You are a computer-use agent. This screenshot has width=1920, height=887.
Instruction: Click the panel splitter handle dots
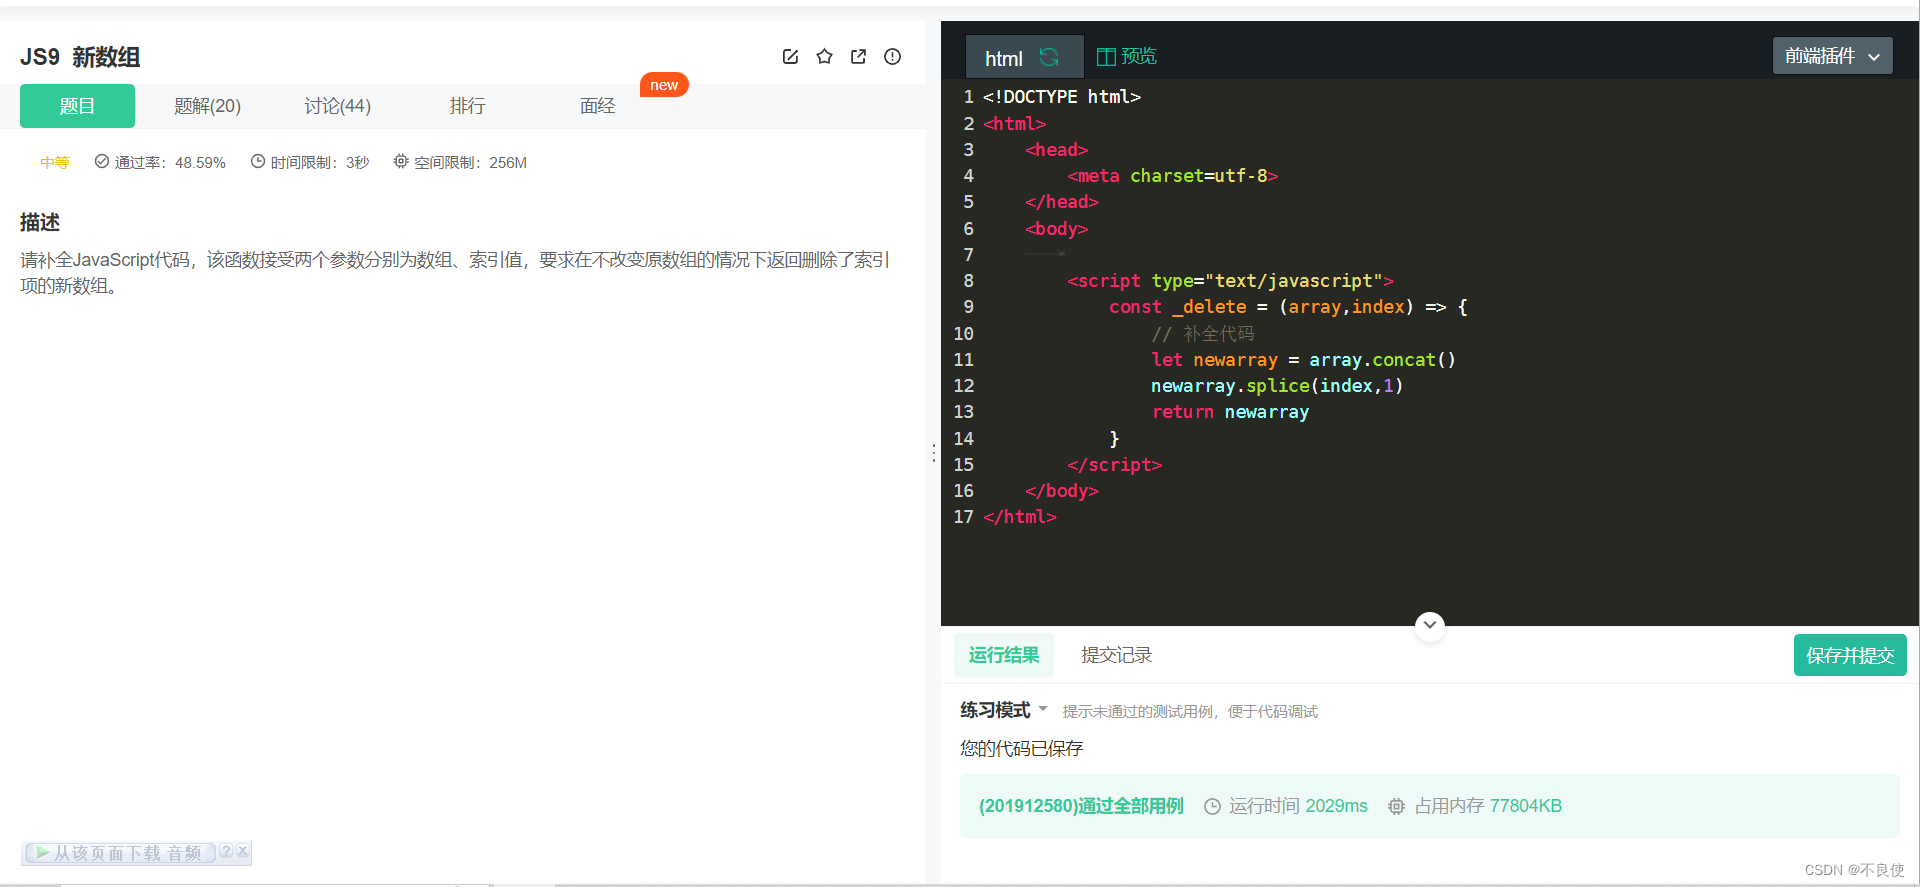(934, 453)
